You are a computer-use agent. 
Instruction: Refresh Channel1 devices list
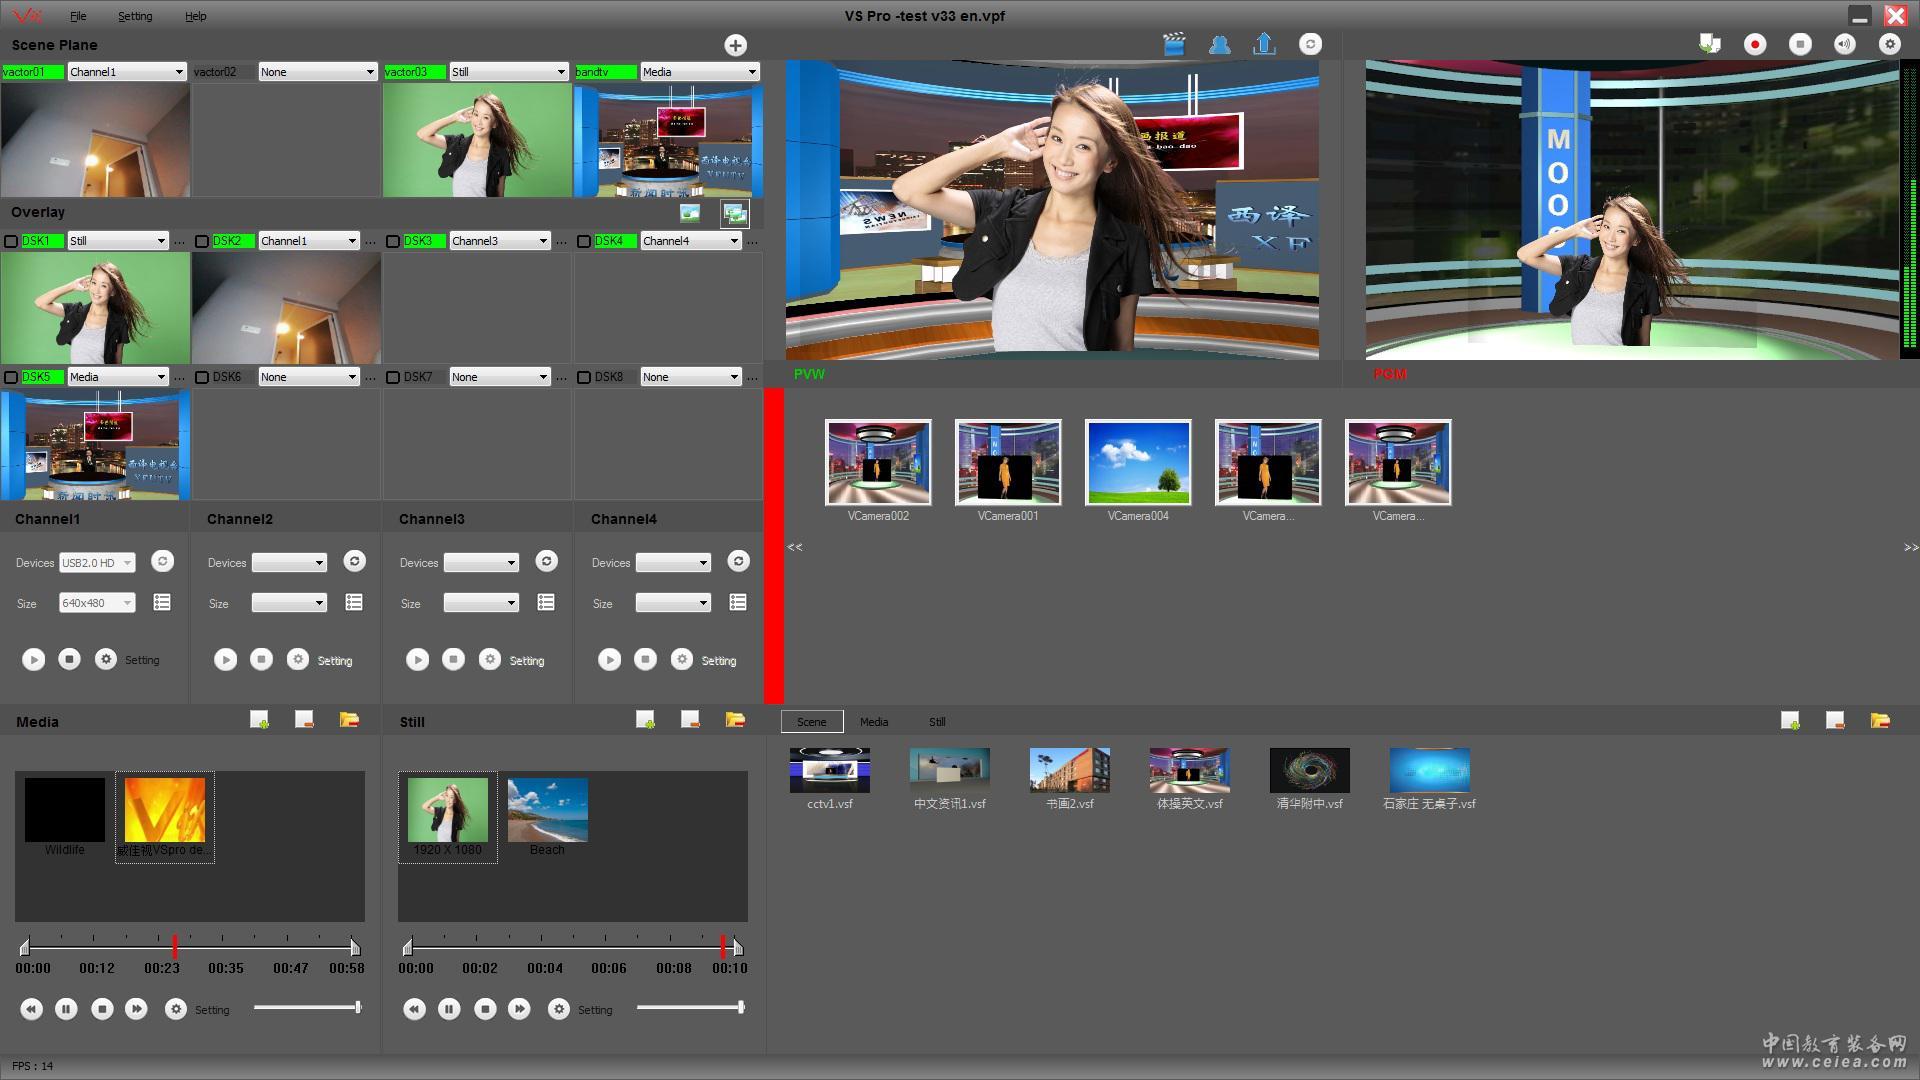[162, 561]
